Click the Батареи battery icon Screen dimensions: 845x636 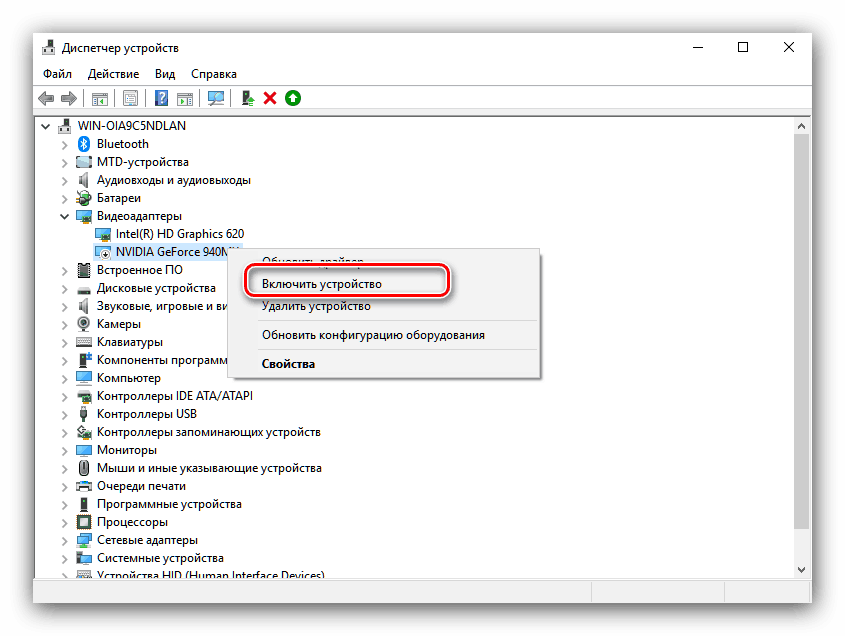pyautogui.click(x=84, y=198)
